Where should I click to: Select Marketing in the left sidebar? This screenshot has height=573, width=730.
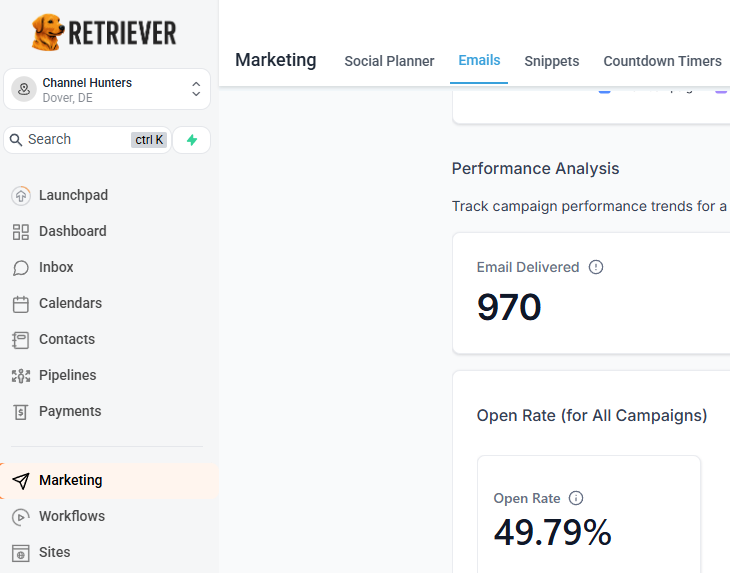click(x=70, y=480)
